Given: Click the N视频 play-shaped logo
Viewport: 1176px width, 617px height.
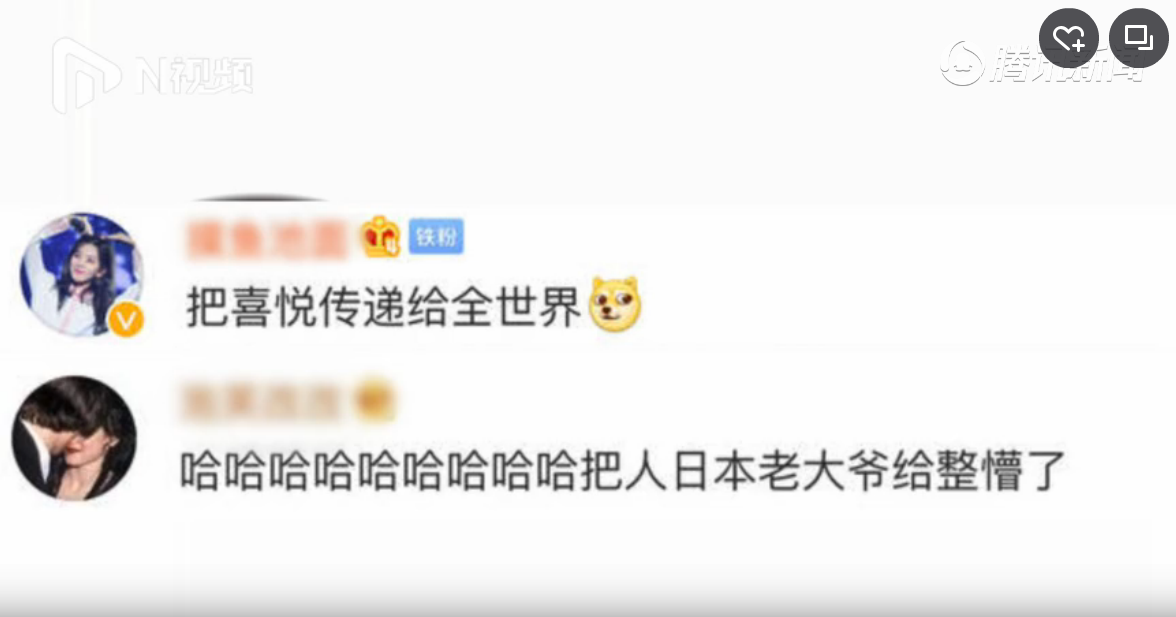Looking at the screenshot, I should tap(85, 75).
